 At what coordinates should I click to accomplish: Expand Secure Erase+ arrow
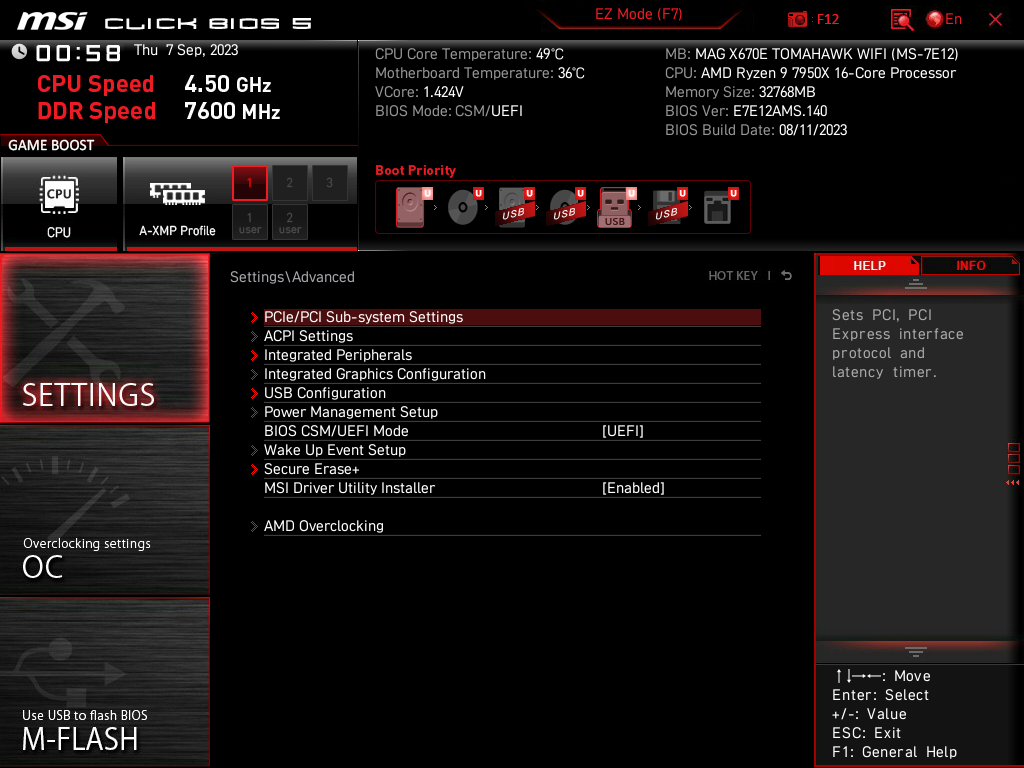[254, 470]
